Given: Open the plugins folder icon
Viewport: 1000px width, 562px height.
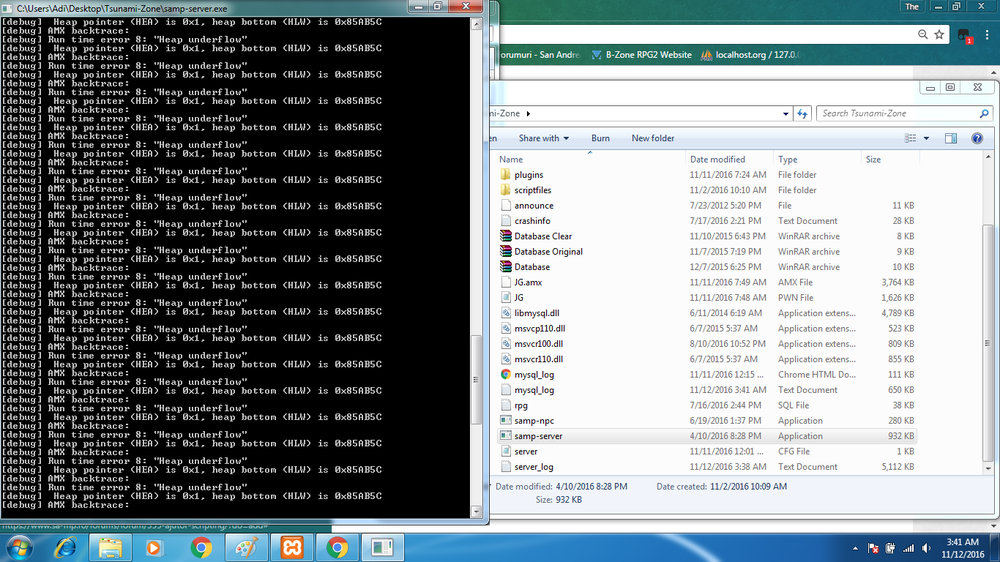Looking at the screenshot, I should 506,174.
